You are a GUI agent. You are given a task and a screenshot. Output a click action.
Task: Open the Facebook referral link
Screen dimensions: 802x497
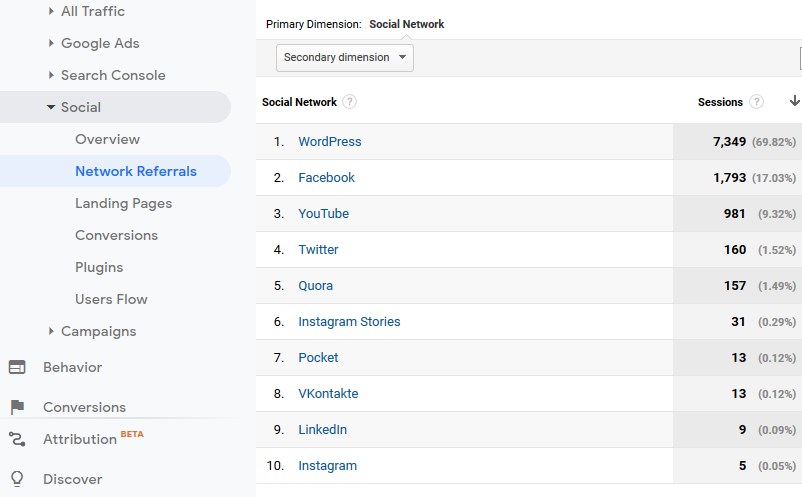(326, 177)
